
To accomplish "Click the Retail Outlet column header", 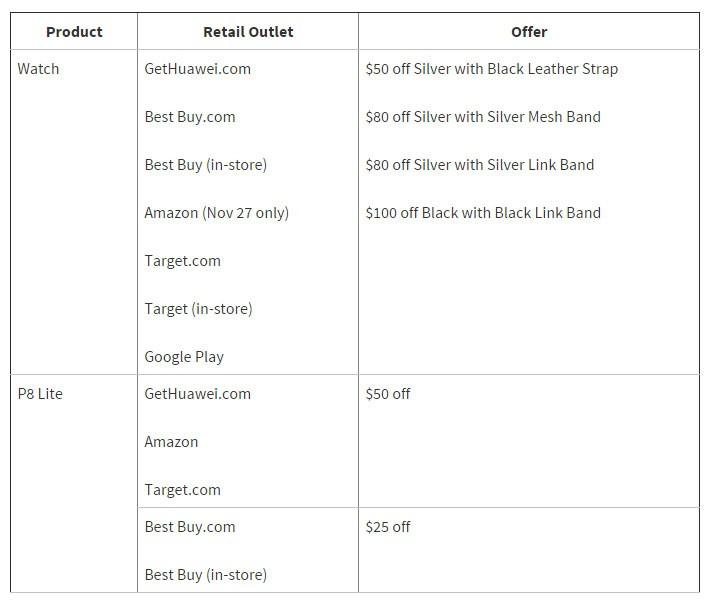I will click(x=248, y=32).
